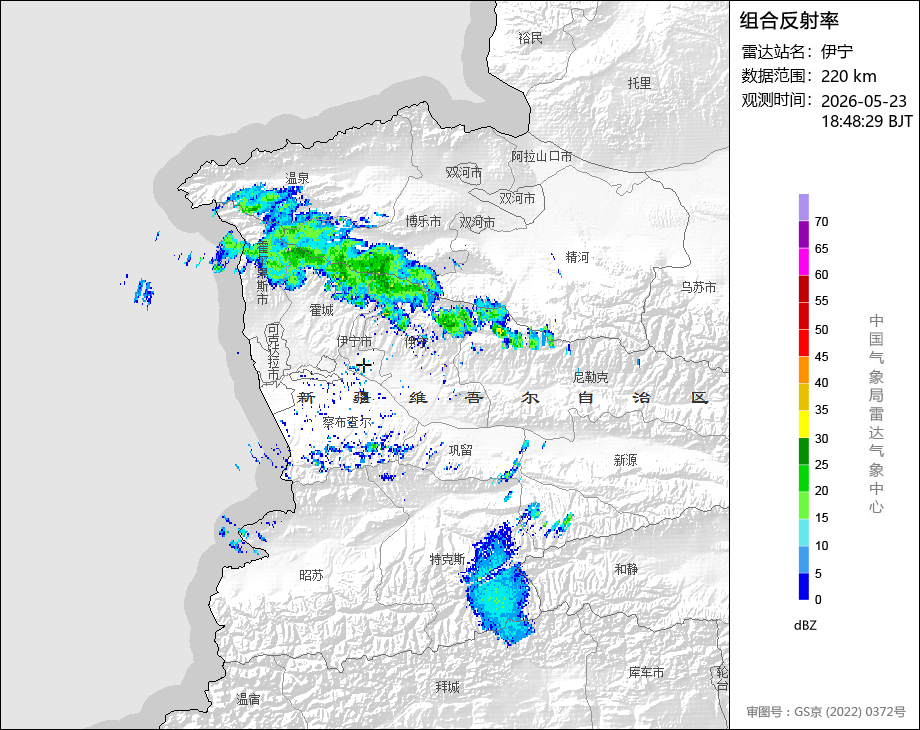Click the 温泉 label on the map
920x730 pixels.
[297, 178]
